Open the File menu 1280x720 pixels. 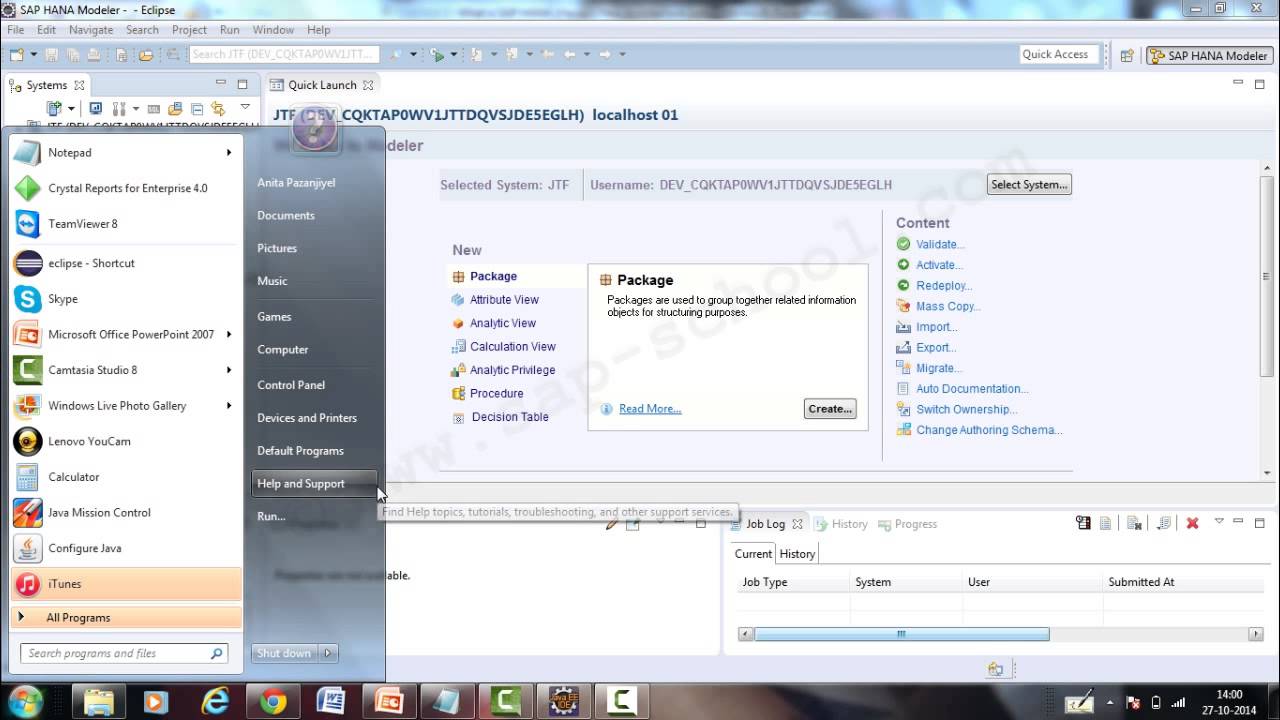click(x=16, y=30)
